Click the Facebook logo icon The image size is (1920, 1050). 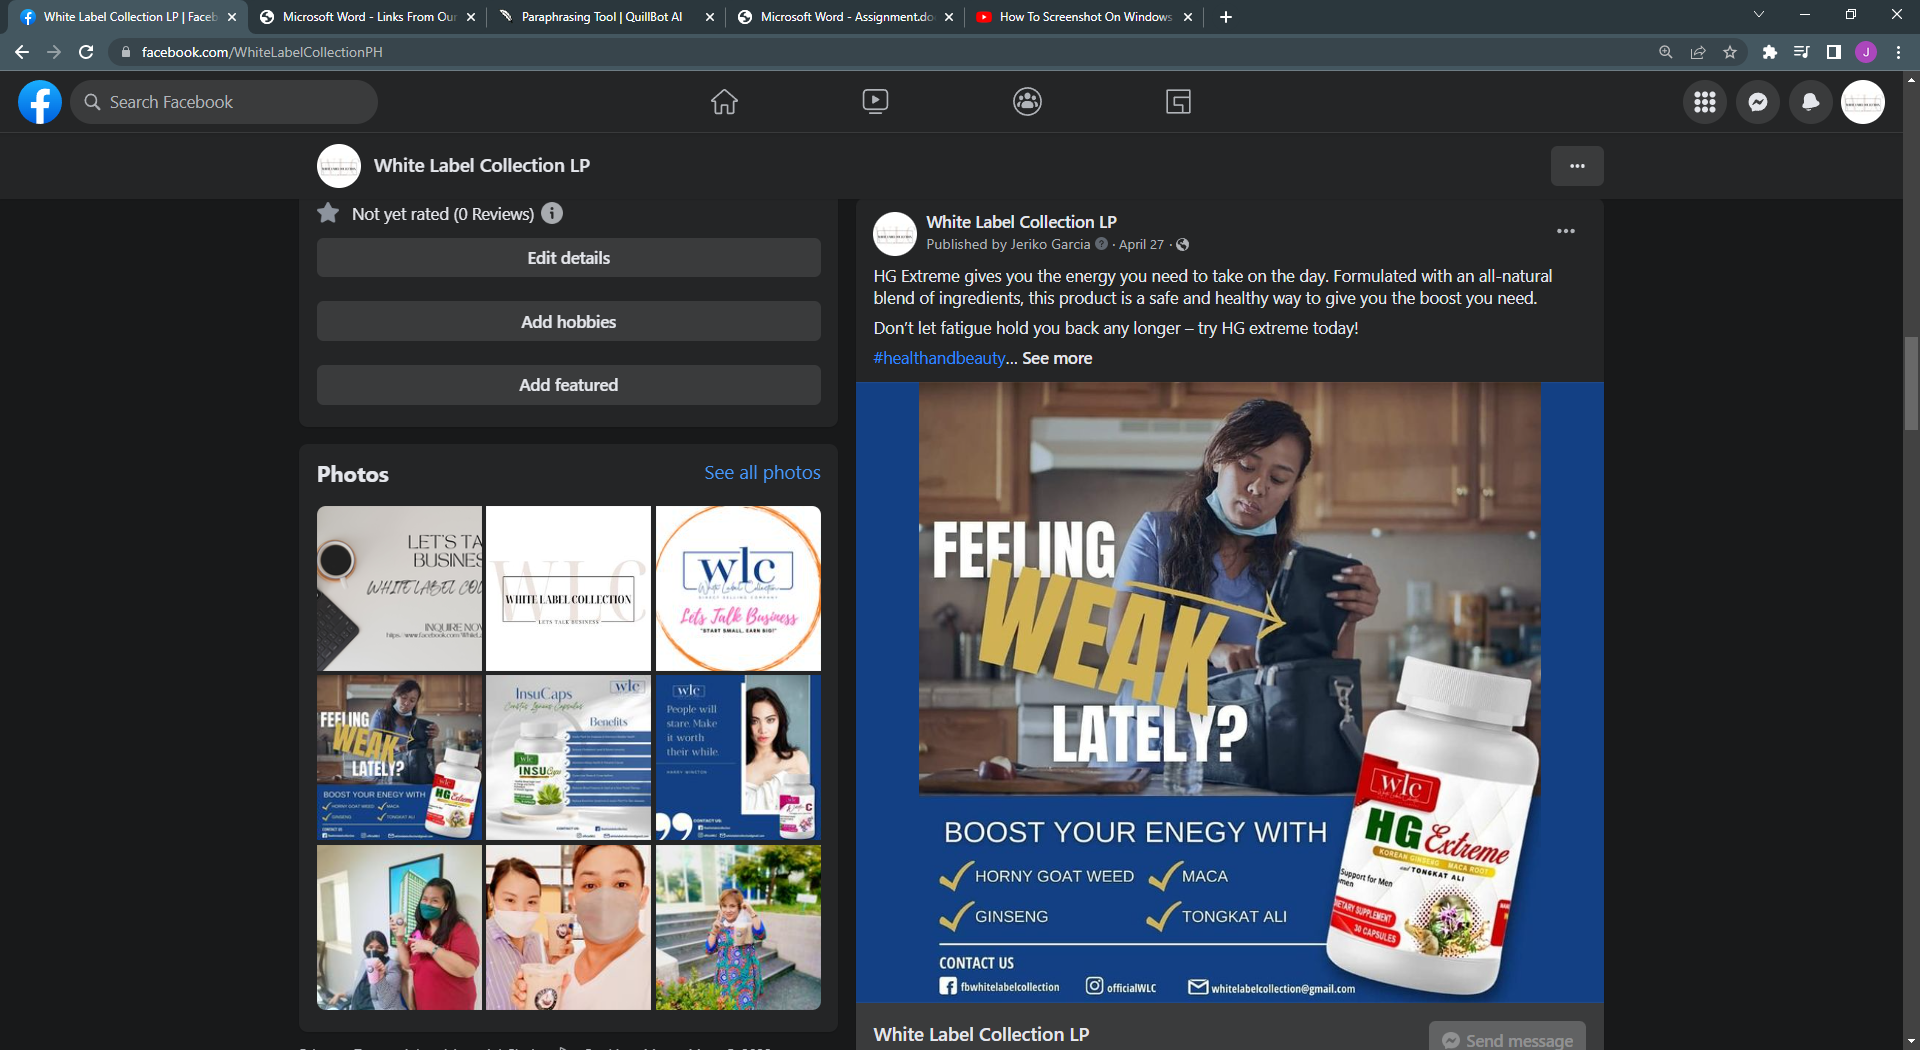point(40,102)
